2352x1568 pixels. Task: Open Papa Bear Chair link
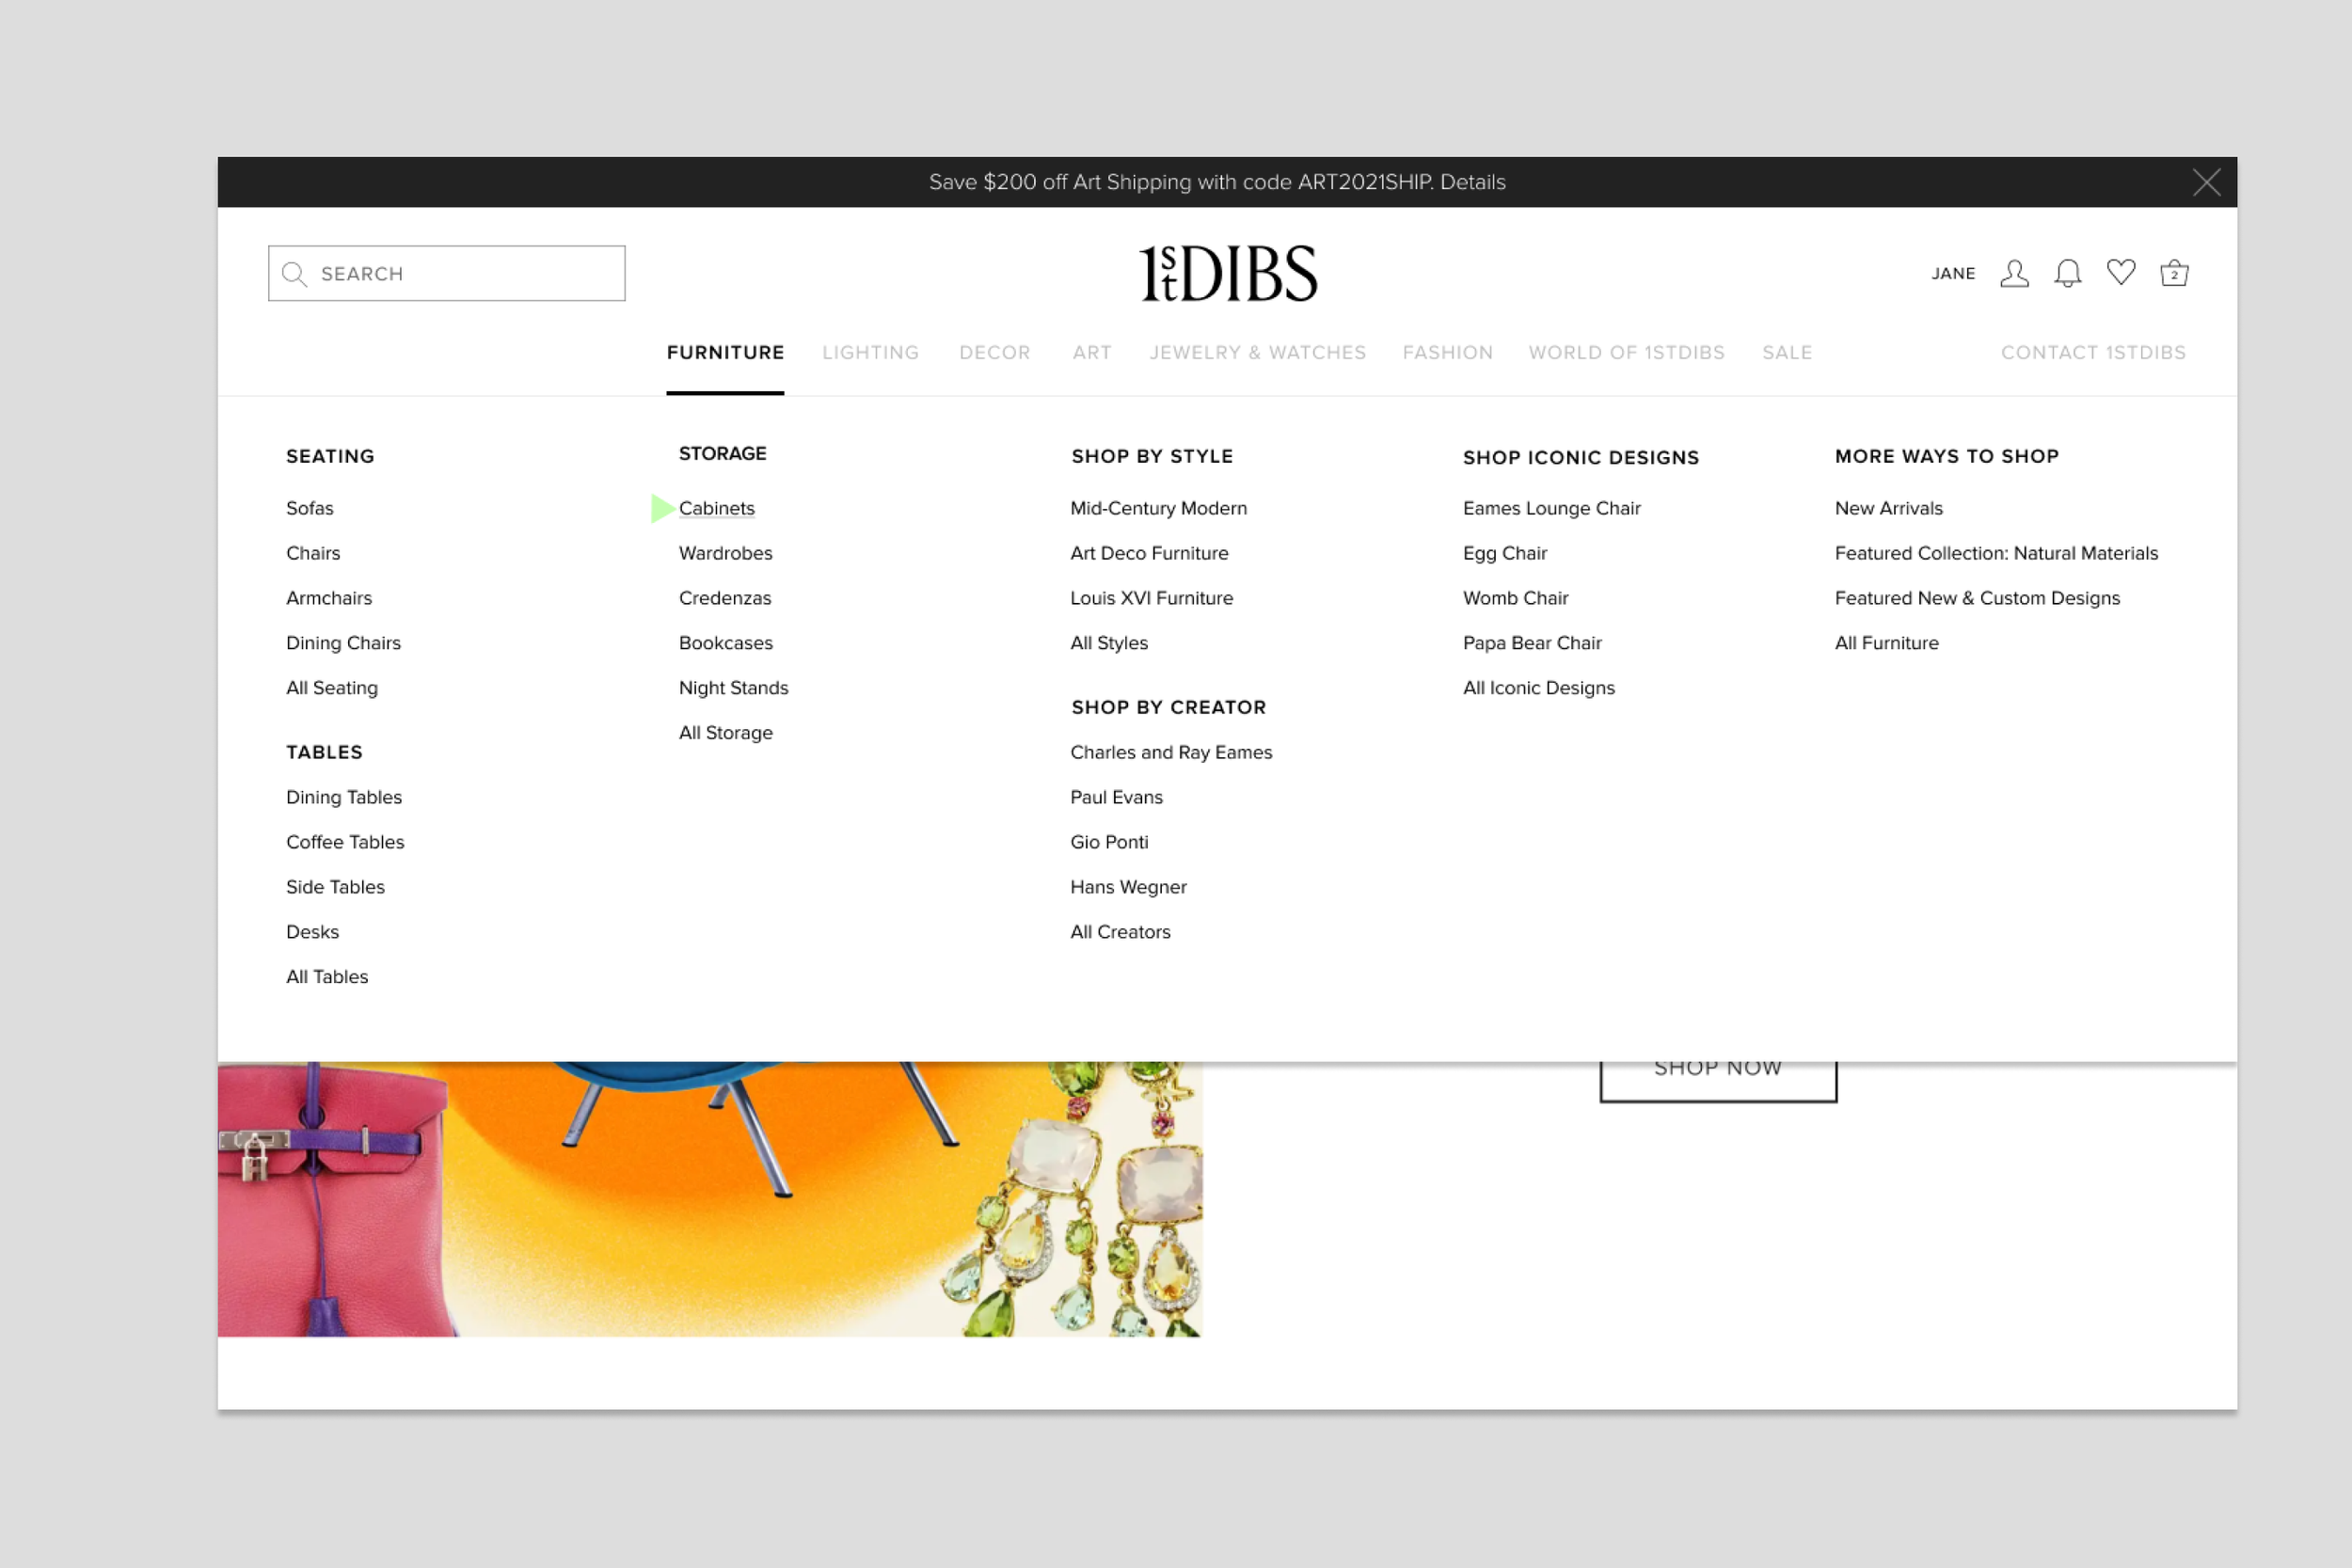point(1532,643)
